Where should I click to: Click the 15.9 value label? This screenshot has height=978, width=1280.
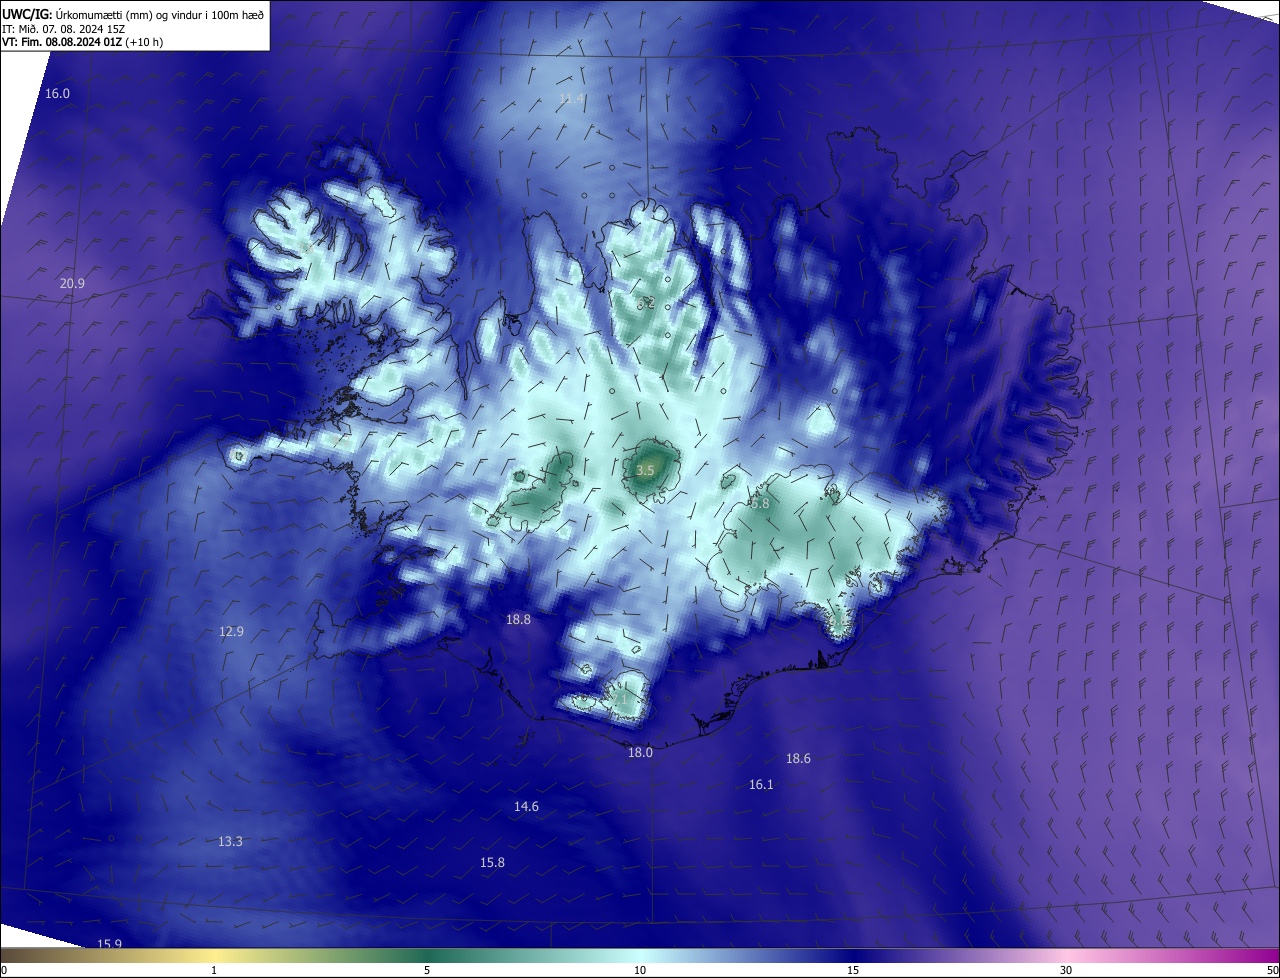109,944
